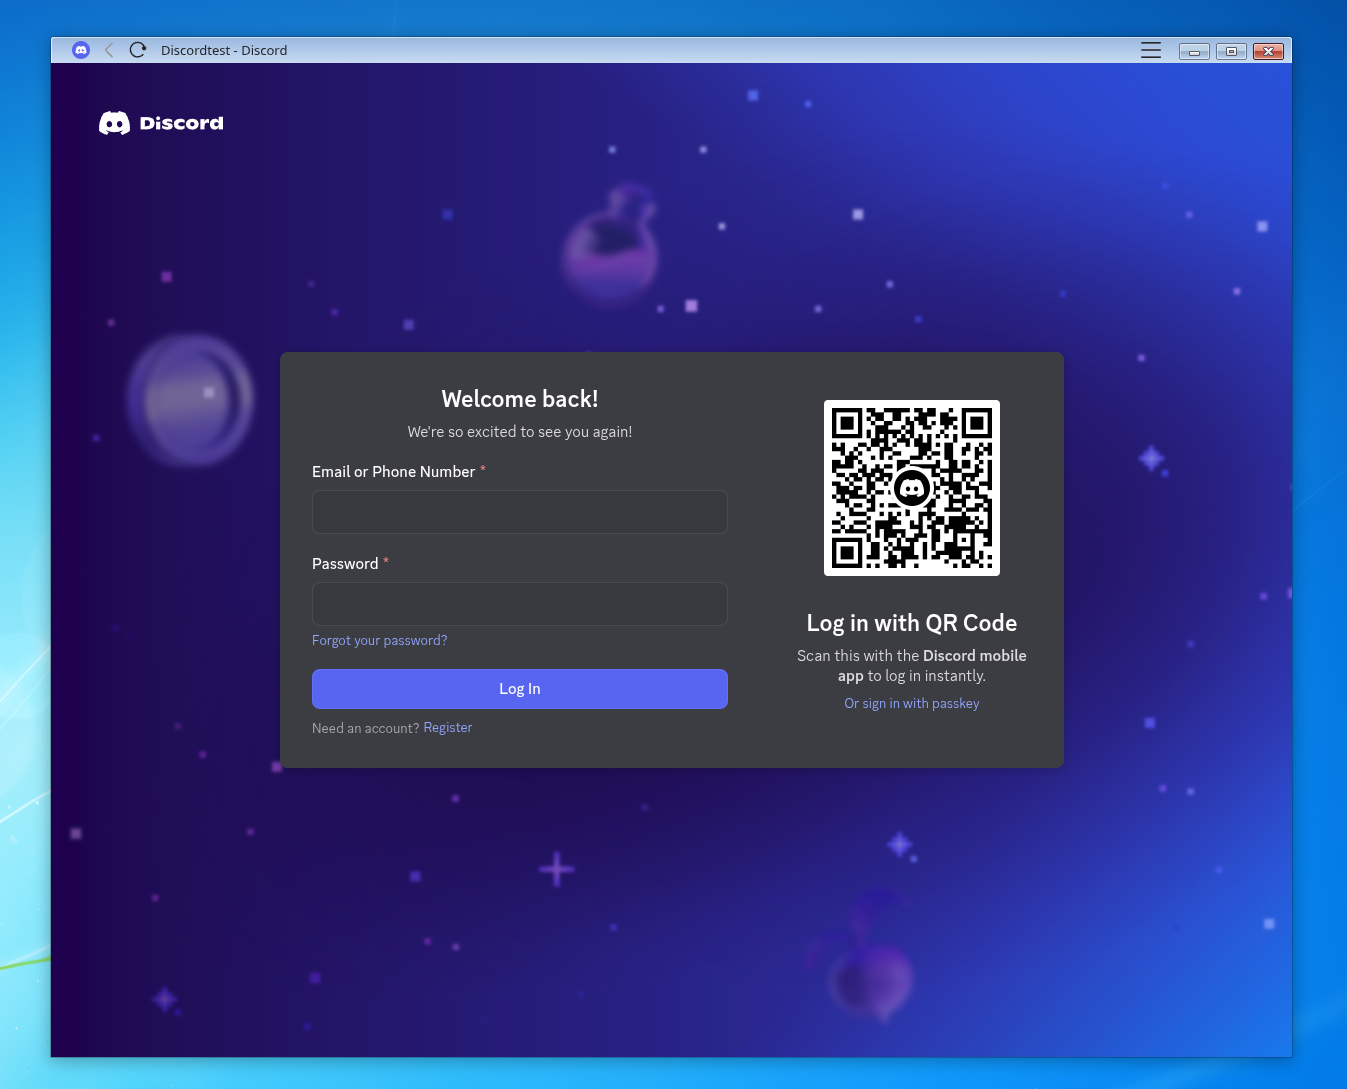This screenshot has height=1089, width=1347.
Task: Click the login QR code
Action: (912, 488)
